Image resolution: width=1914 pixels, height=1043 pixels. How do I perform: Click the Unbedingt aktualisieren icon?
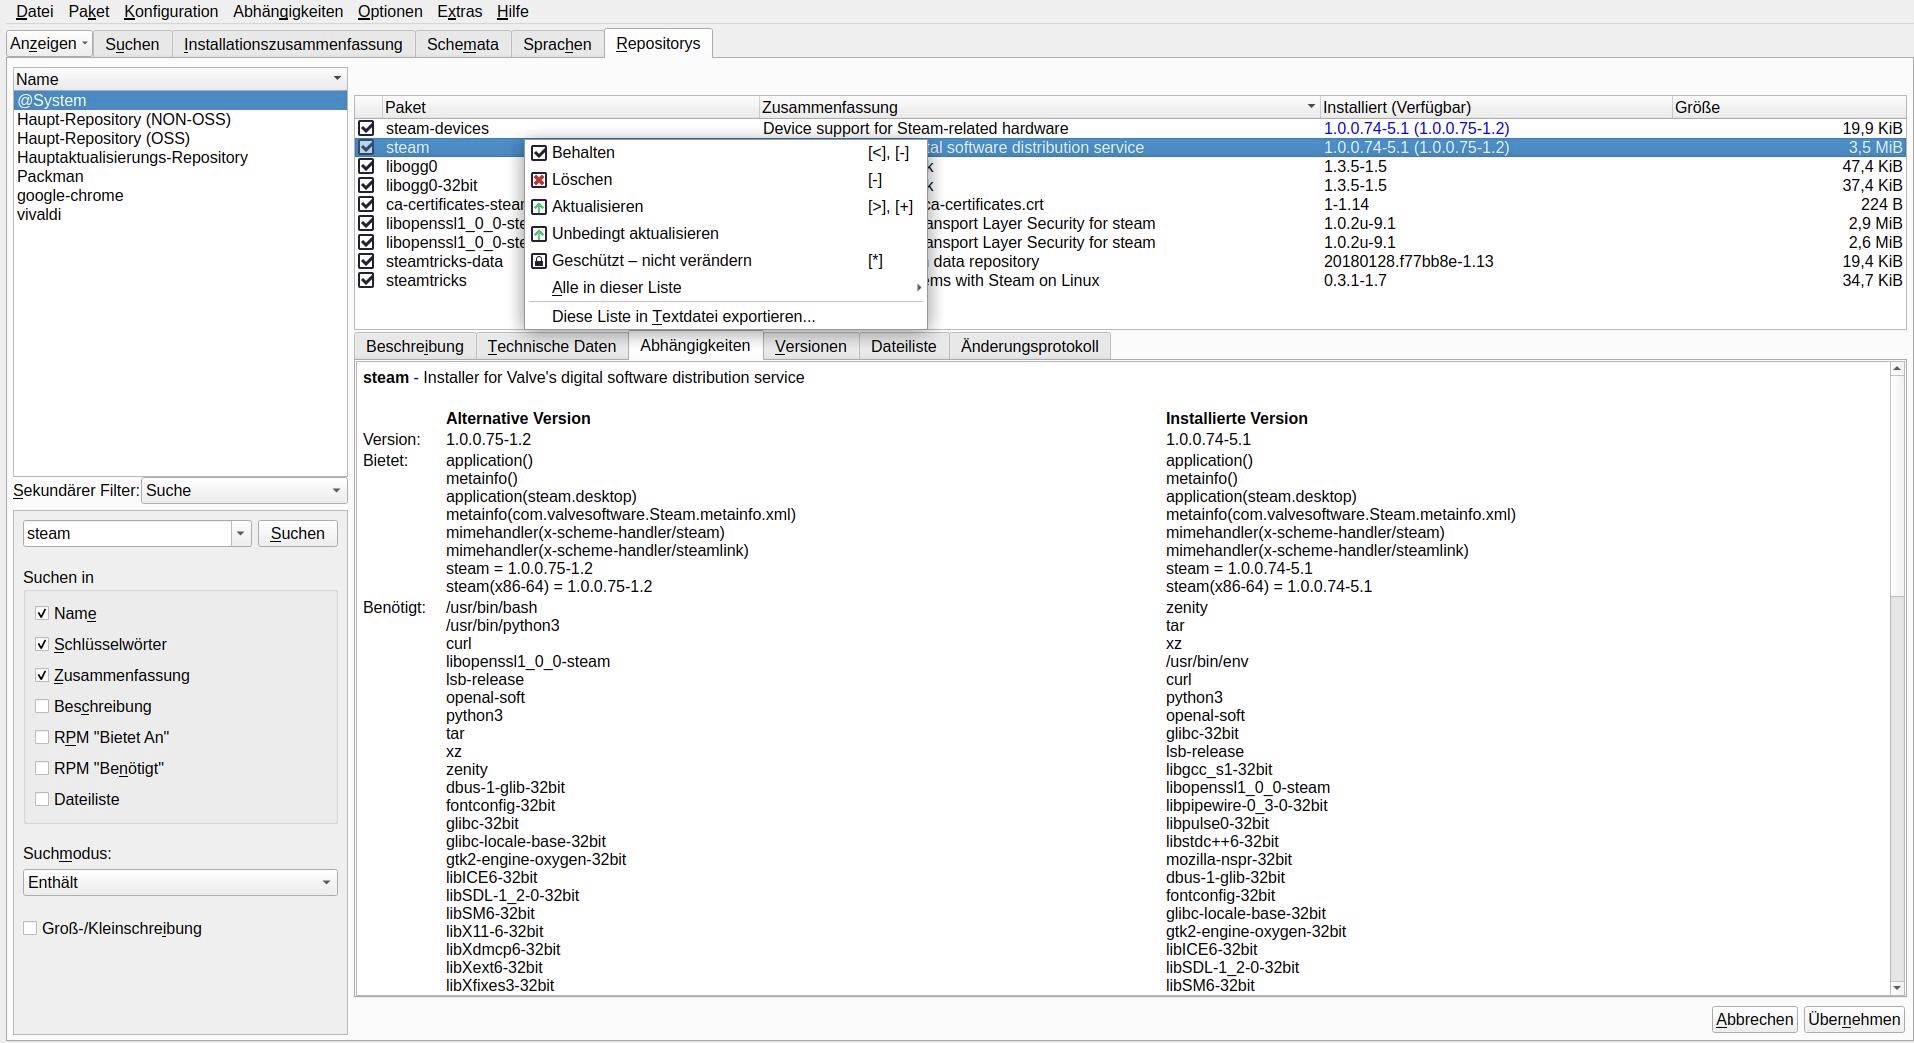(539, 234)
